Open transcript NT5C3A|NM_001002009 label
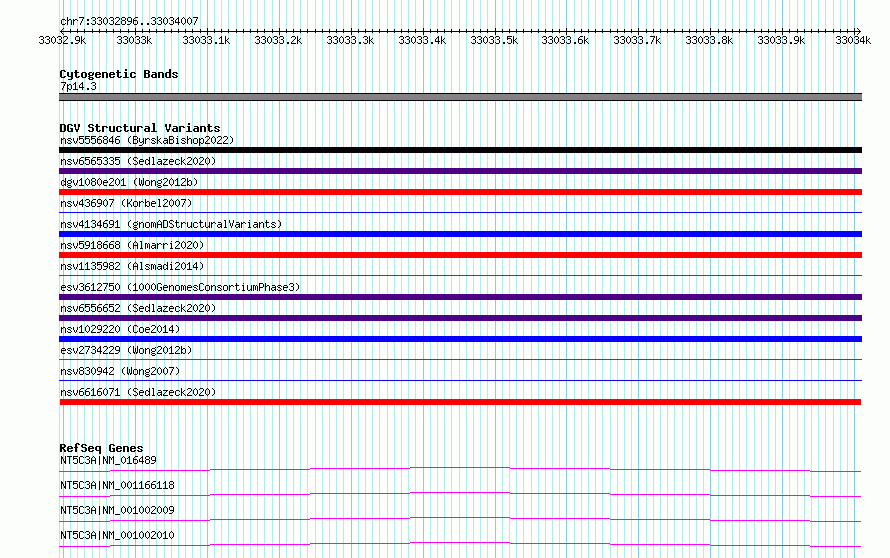This screenshot has height=558, width=890. (x=117, y=510)
